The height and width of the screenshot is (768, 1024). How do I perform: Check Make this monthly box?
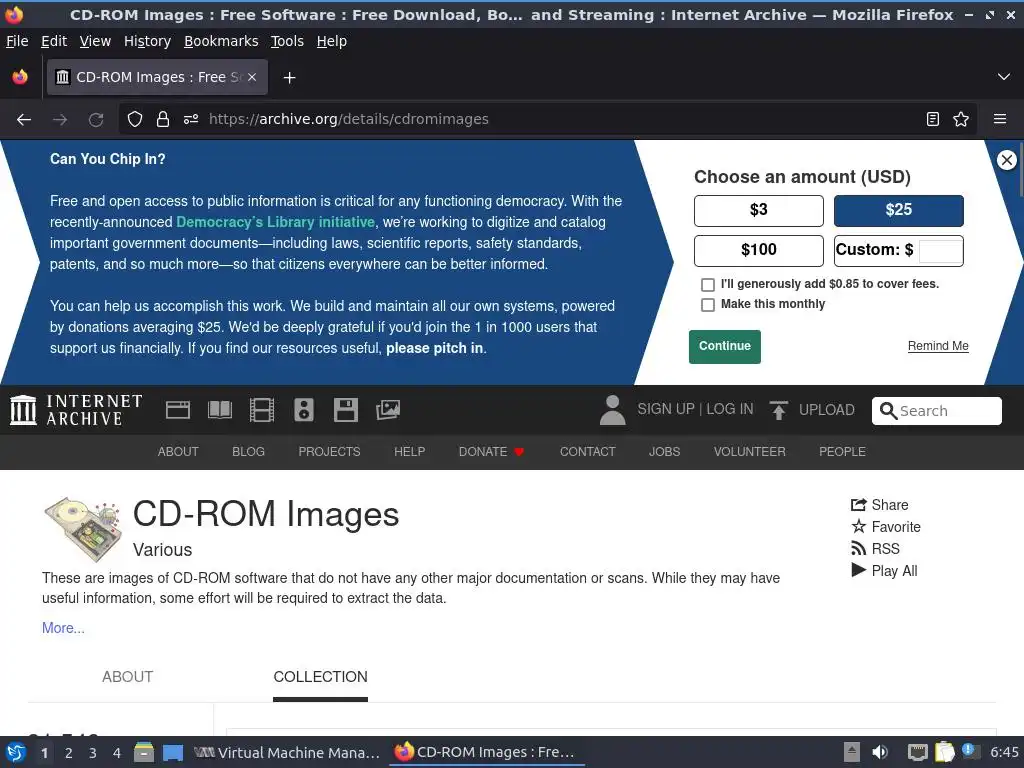707,305
